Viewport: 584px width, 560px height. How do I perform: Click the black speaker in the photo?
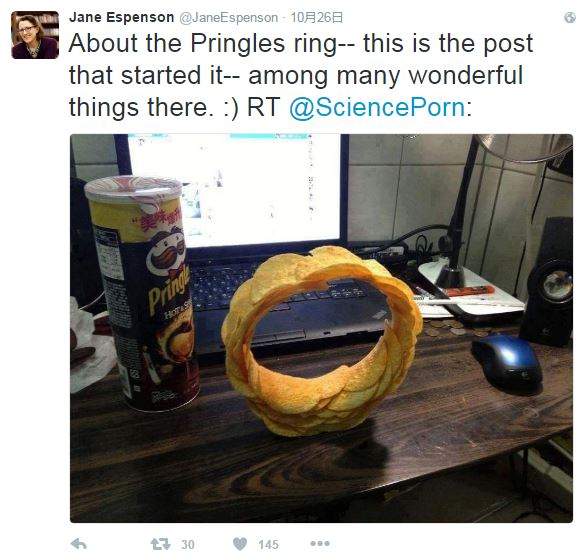point(547,282)
